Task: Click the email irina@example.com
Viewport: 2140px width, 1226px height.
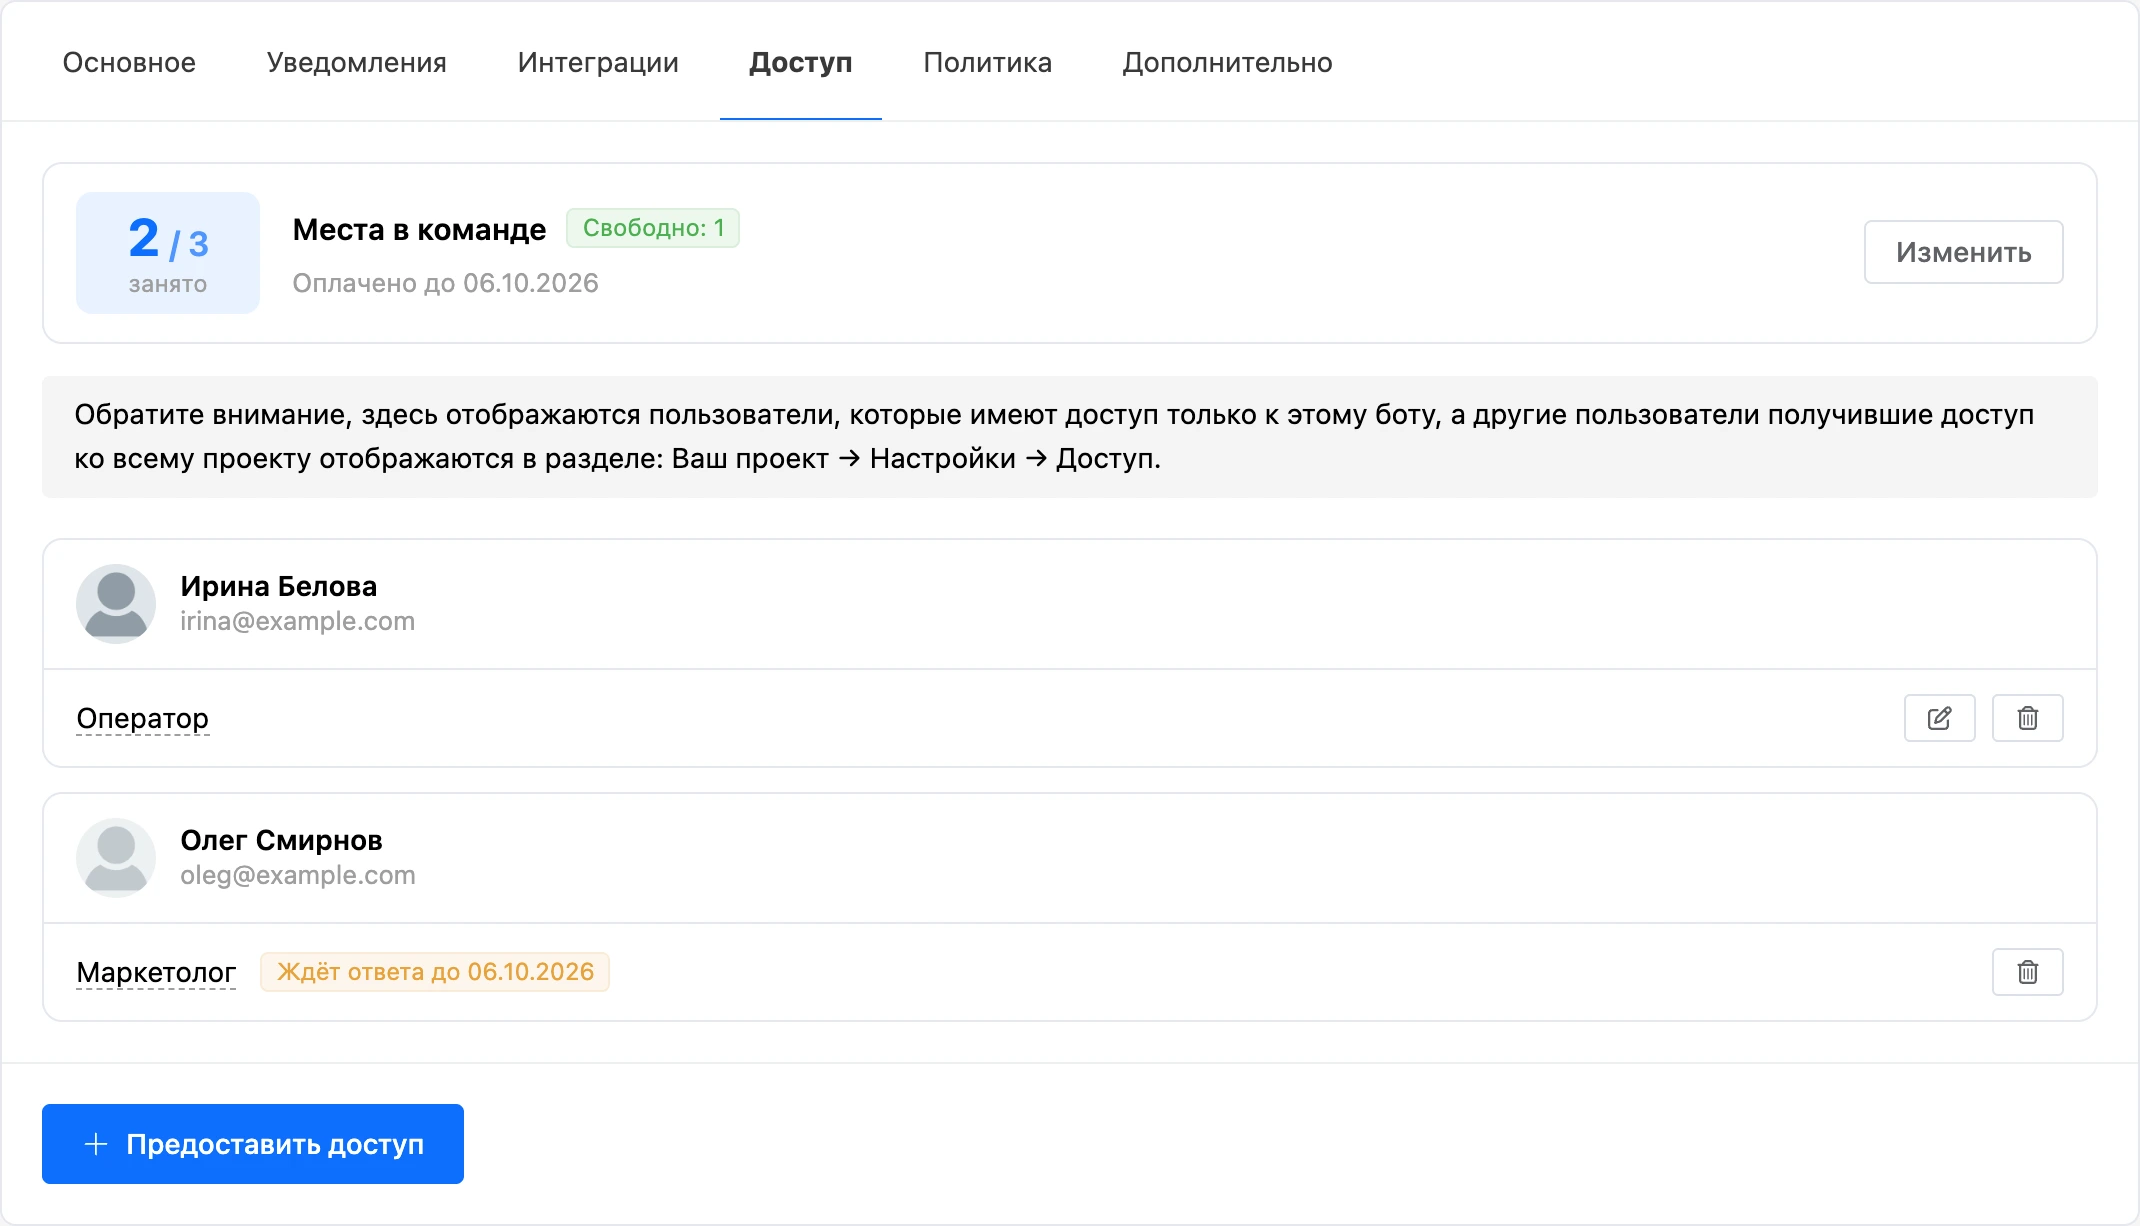Action: tap(297, 621)
